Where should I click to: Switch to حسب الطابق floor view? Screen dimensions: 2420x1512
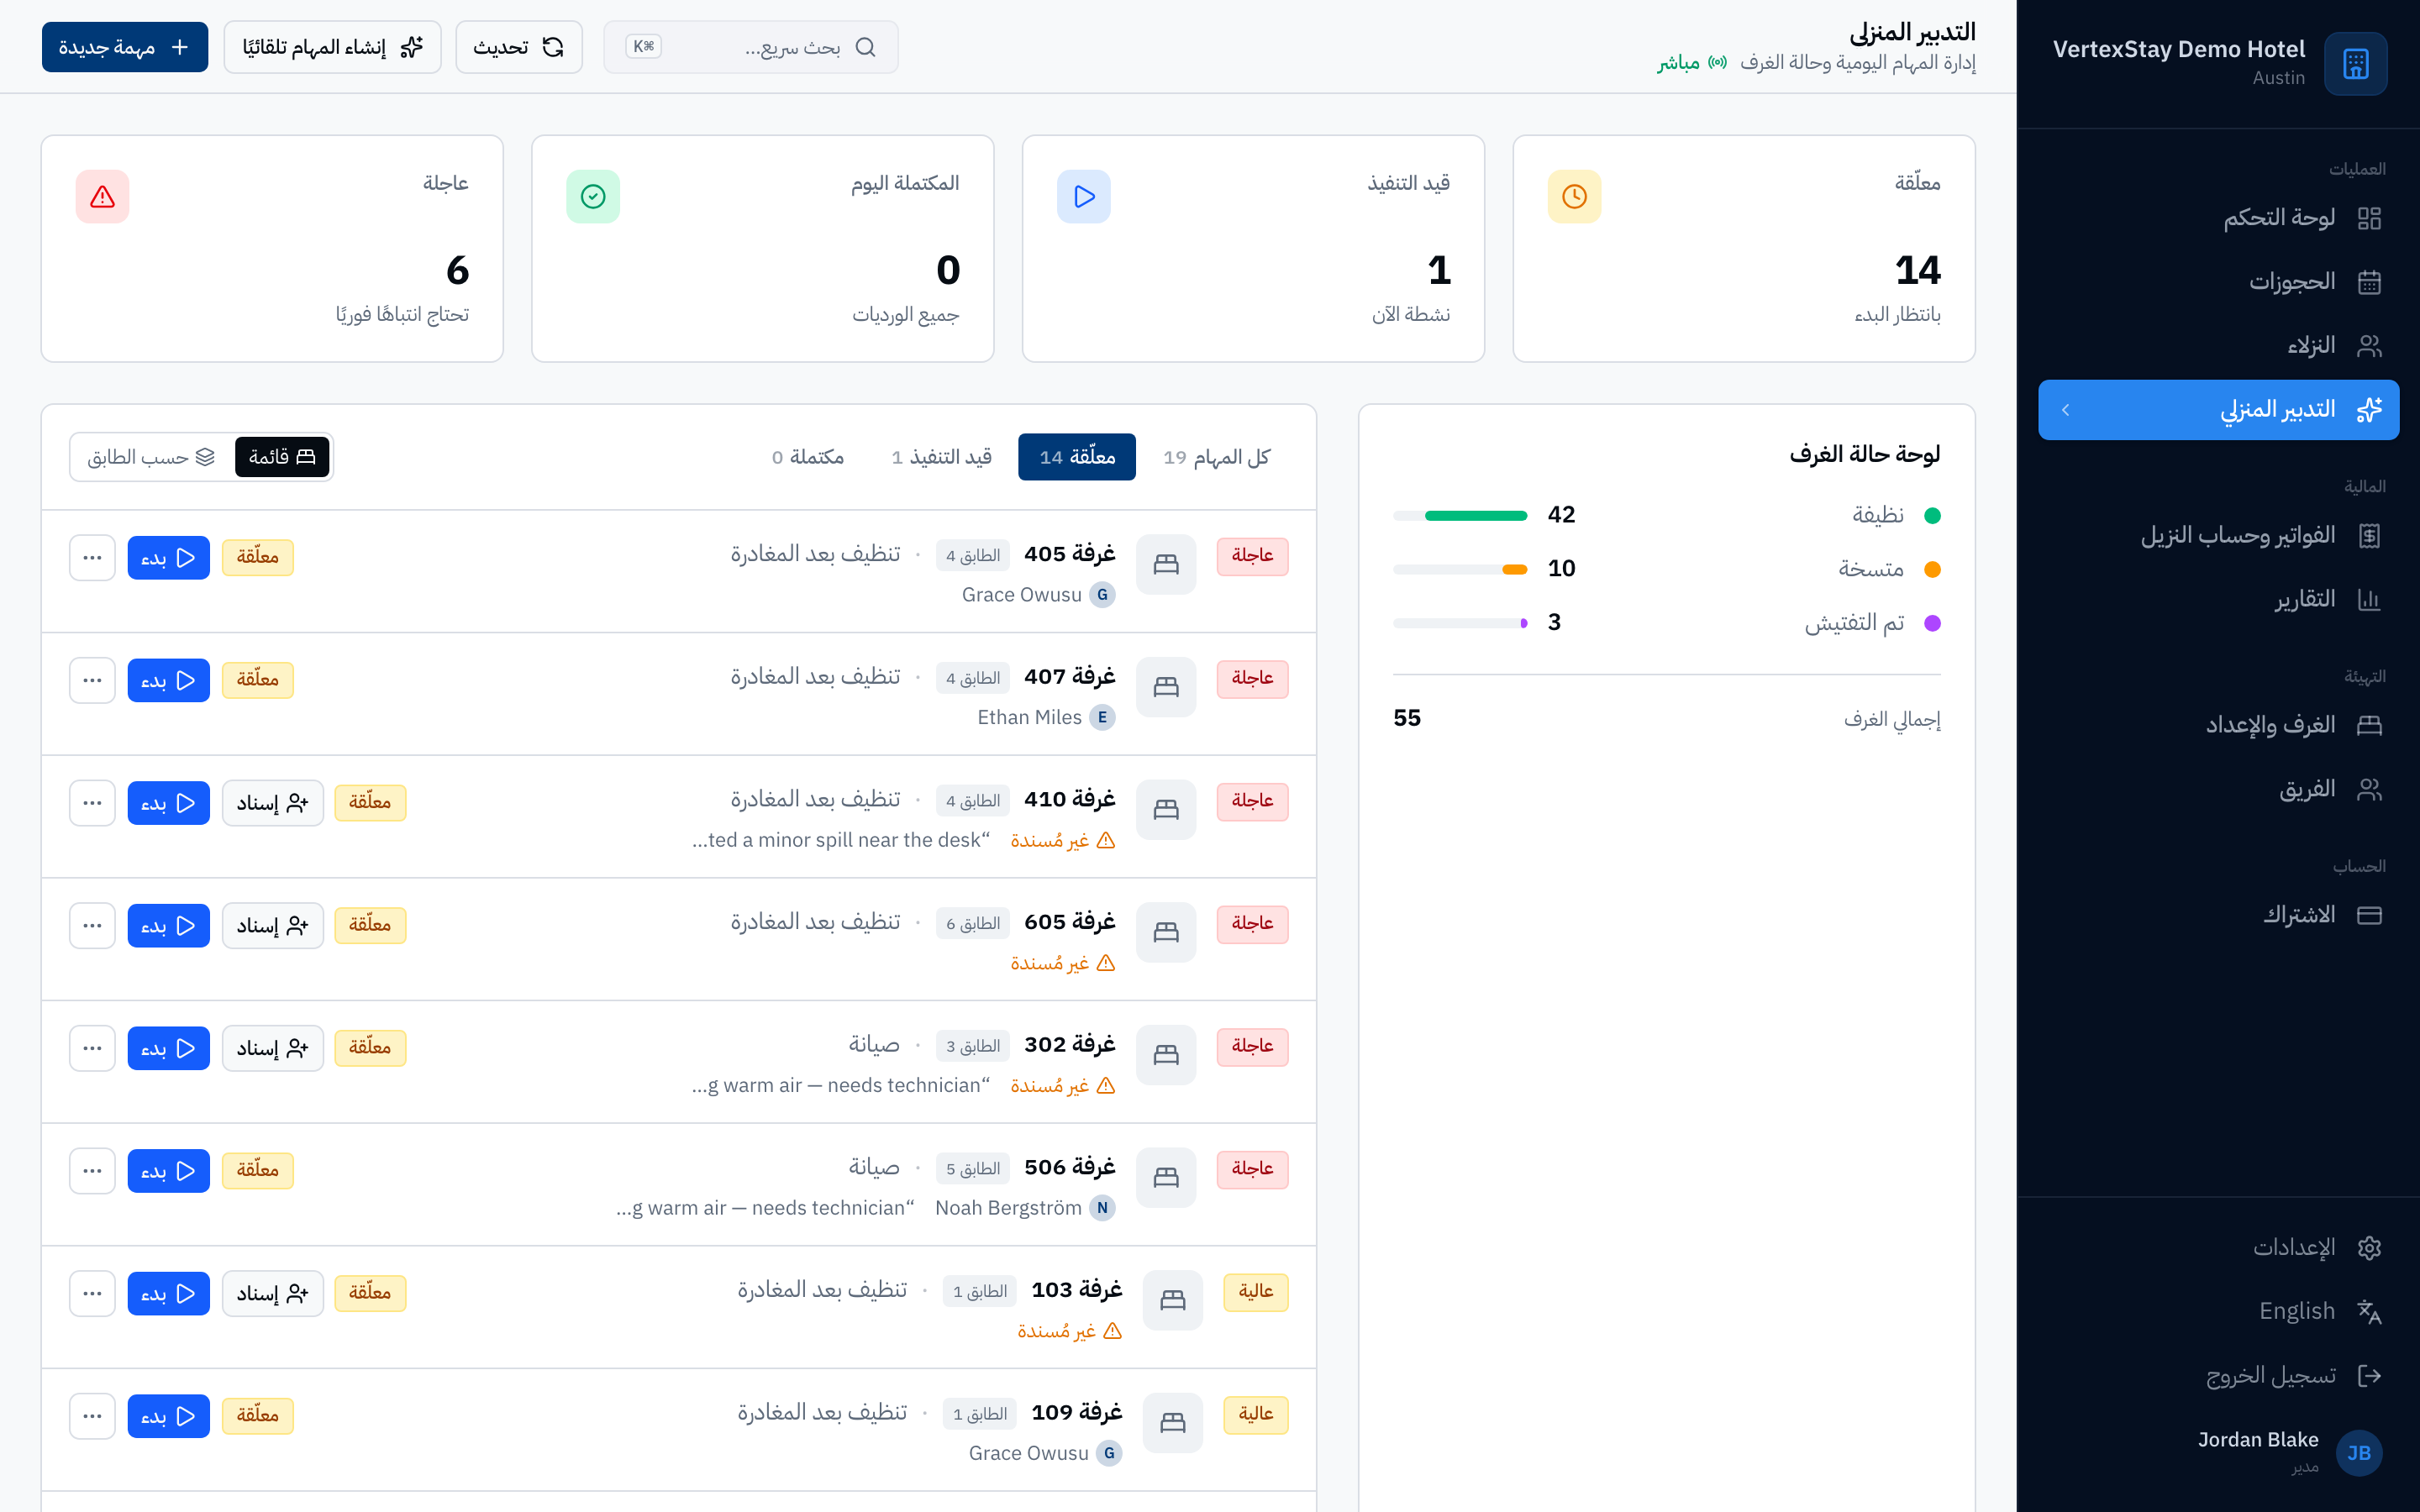(151, 457)
